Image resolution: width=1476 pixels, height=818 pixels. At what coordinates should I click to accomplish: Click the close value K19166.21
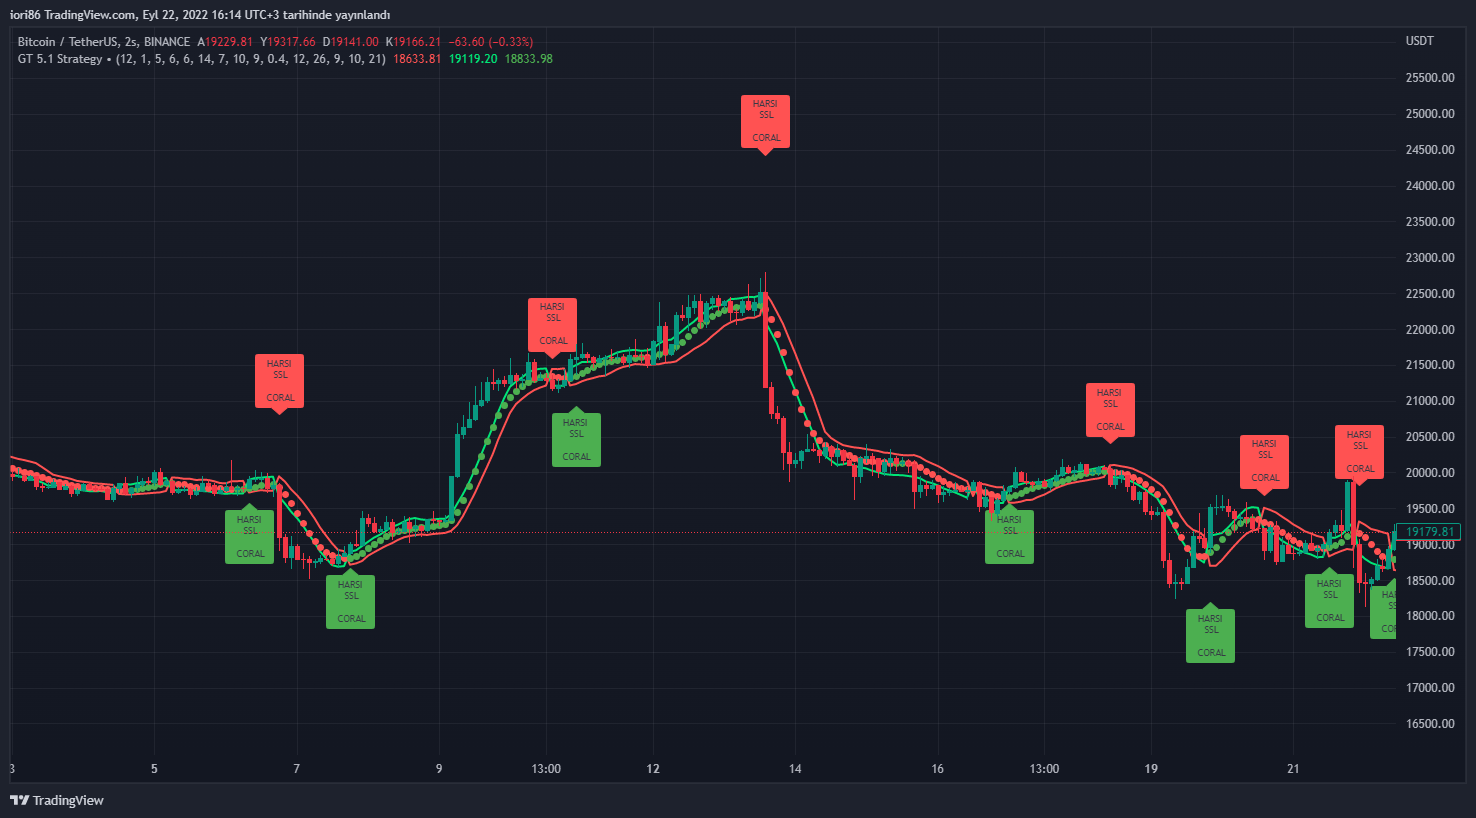pyautogui.click(x=414, y=42)
